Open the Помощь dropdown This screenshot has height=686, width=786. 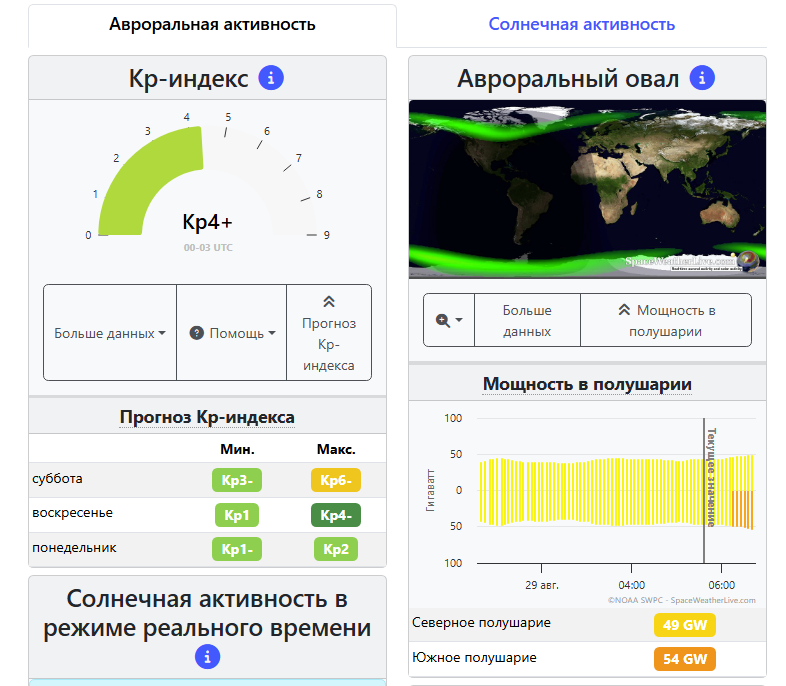(232, 333)
